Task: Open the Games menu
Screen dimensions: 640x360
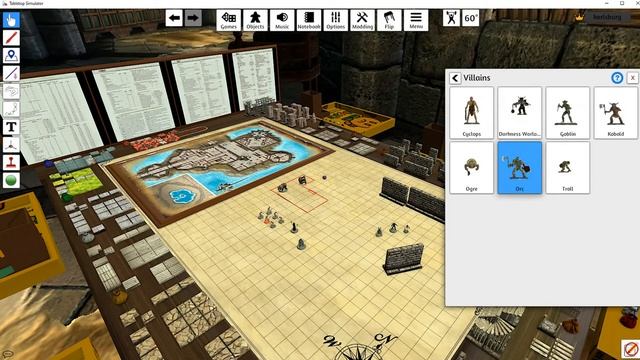Action: [x=229, y=20]
